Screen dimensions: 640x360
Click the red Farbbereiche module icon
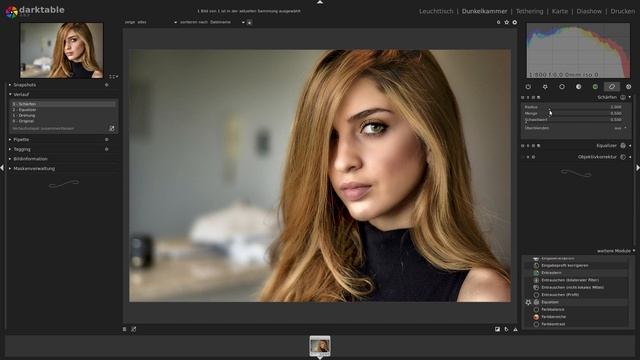tap(536, 317)
